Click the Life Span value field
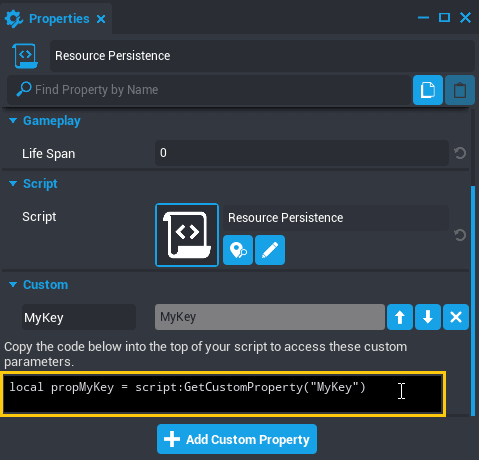This screenshot has width=479, height=460. tap(302, 153)
